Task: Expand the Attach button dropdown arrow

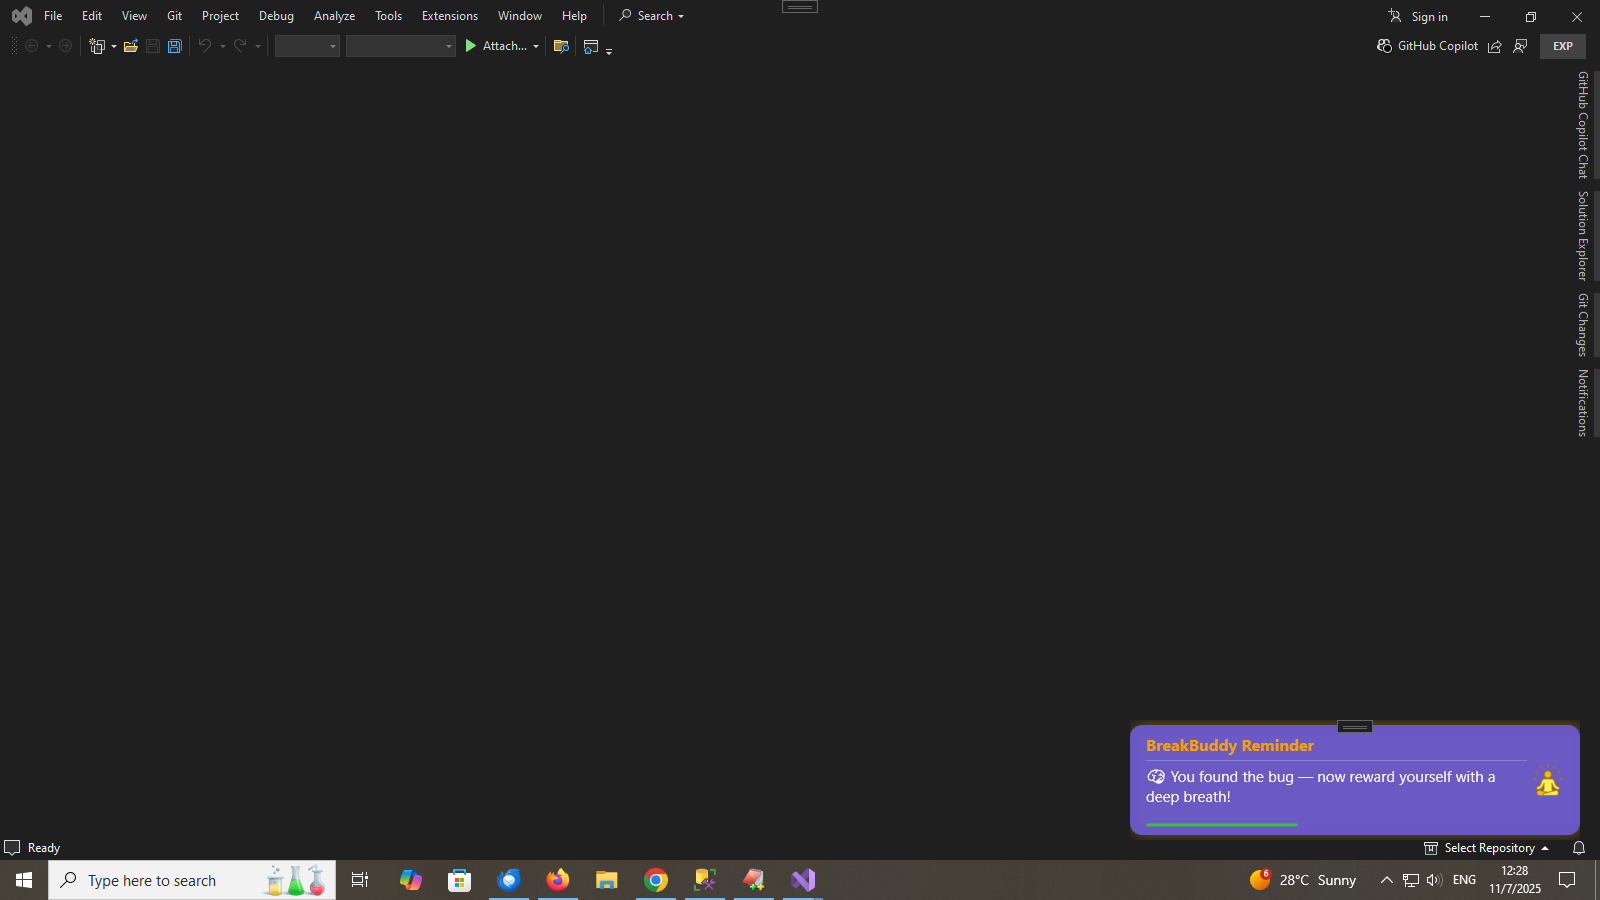Action: point(536,46)
